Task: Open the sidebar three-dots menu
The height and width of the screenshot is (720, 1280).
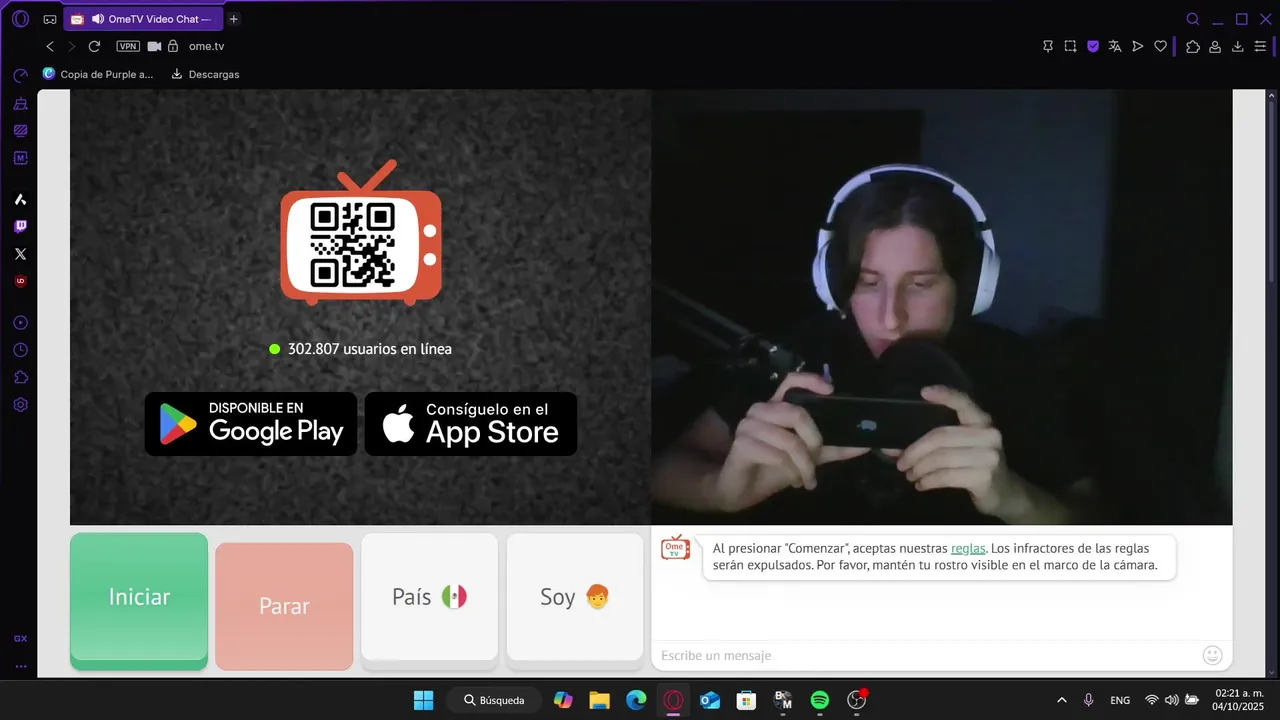Action: coord(20,666)
